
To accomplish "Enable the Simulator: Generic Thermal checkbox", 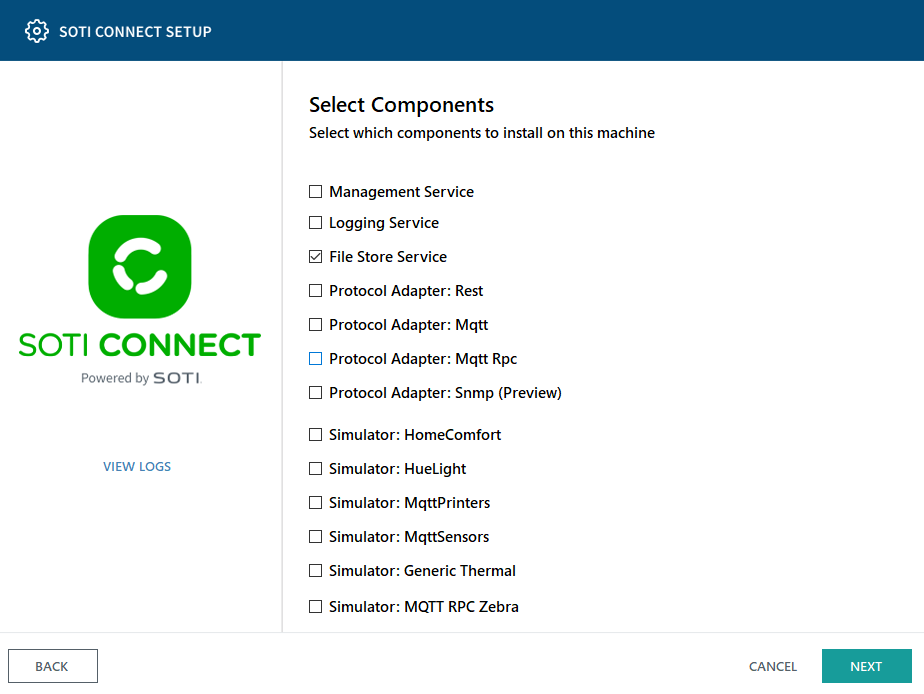I will tap(316, 571).
